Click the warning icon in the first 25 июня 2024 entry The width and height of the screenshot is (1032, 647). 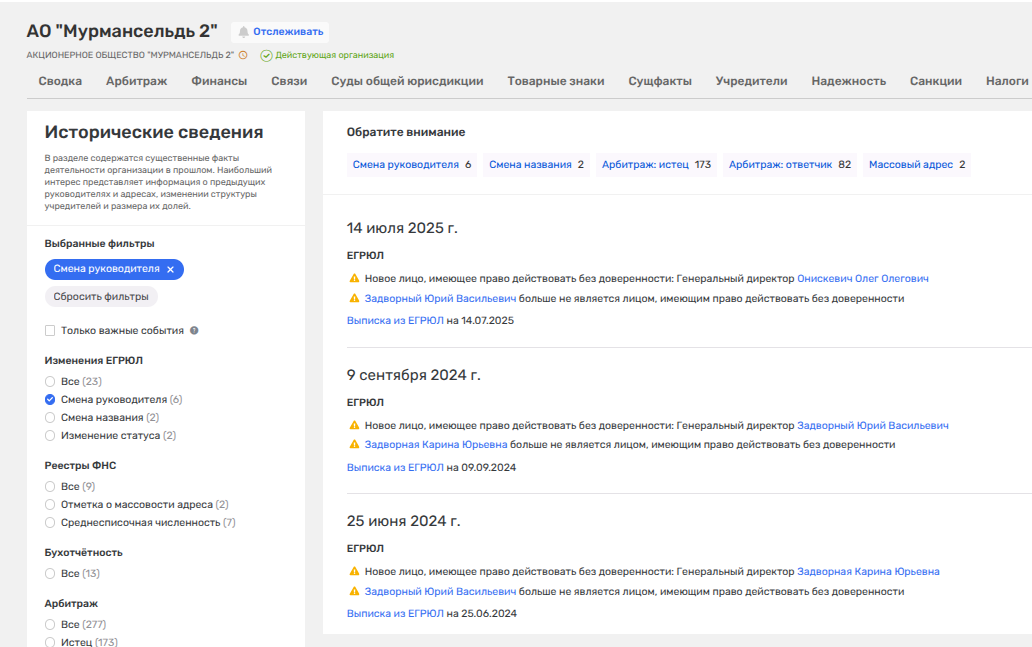point(353,572)
